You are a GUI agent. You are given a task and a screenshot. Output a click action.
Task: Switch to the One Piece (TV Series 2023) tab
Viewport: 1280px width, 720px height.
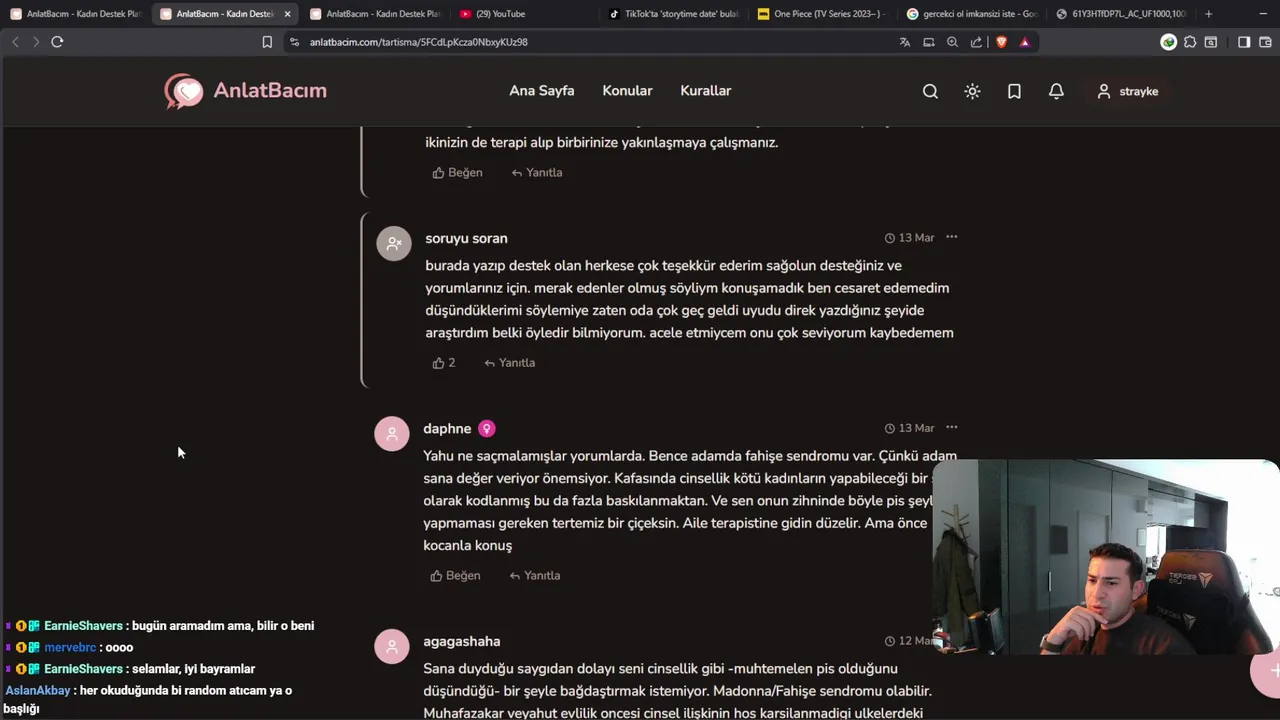point(822,14)
